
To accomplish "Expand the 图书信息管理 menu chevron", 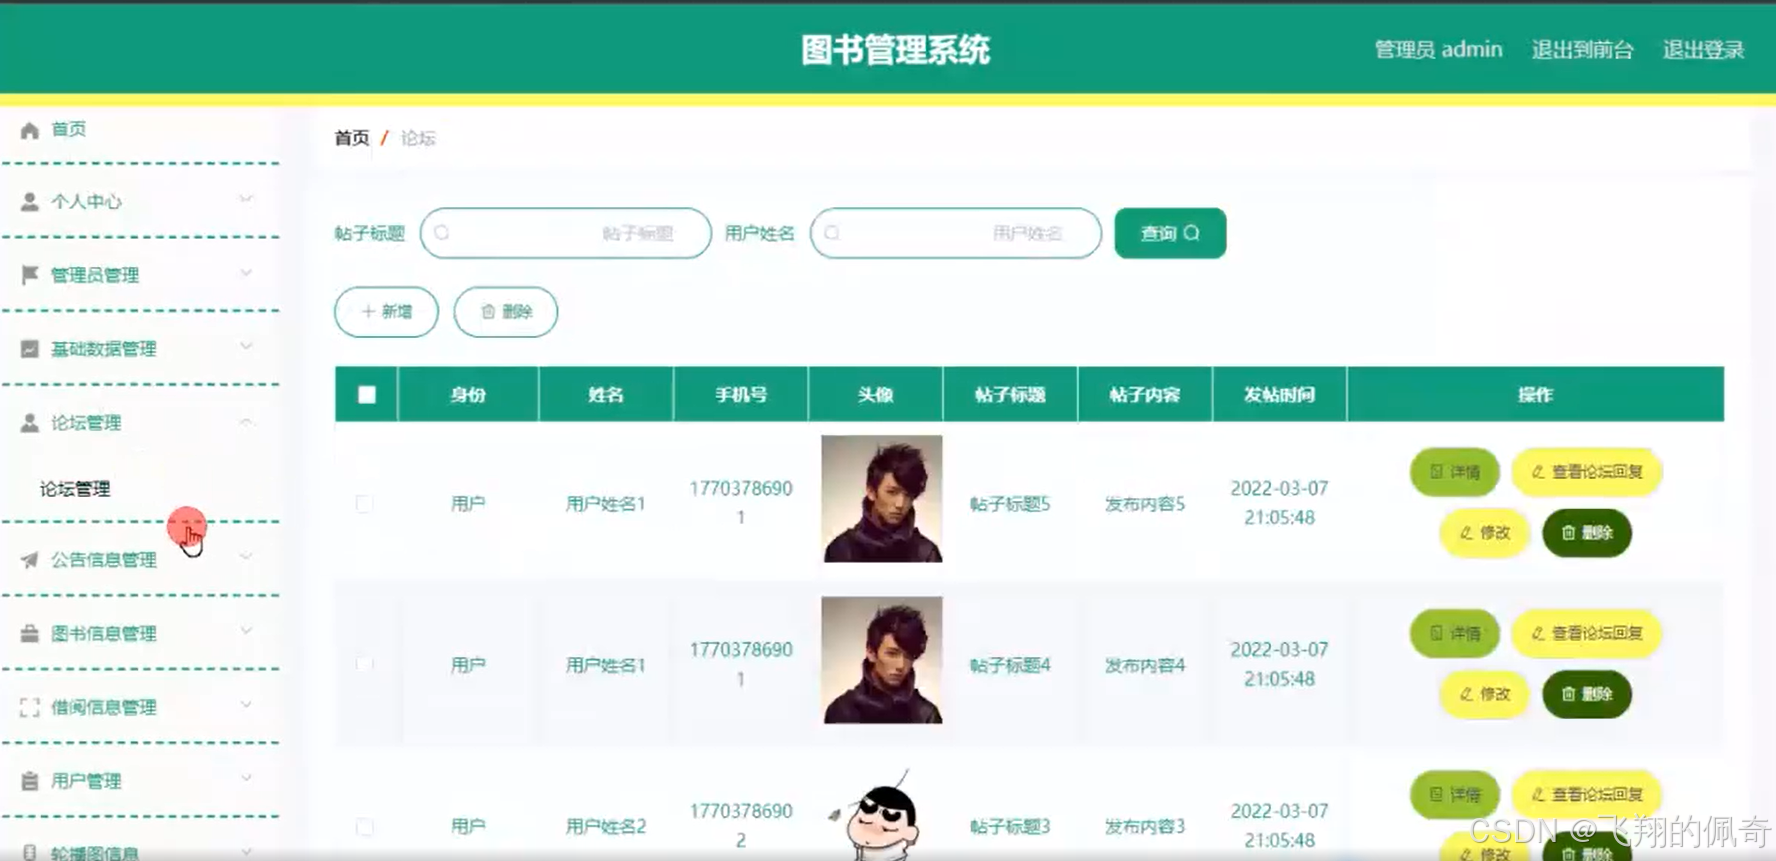I will 246,631.
